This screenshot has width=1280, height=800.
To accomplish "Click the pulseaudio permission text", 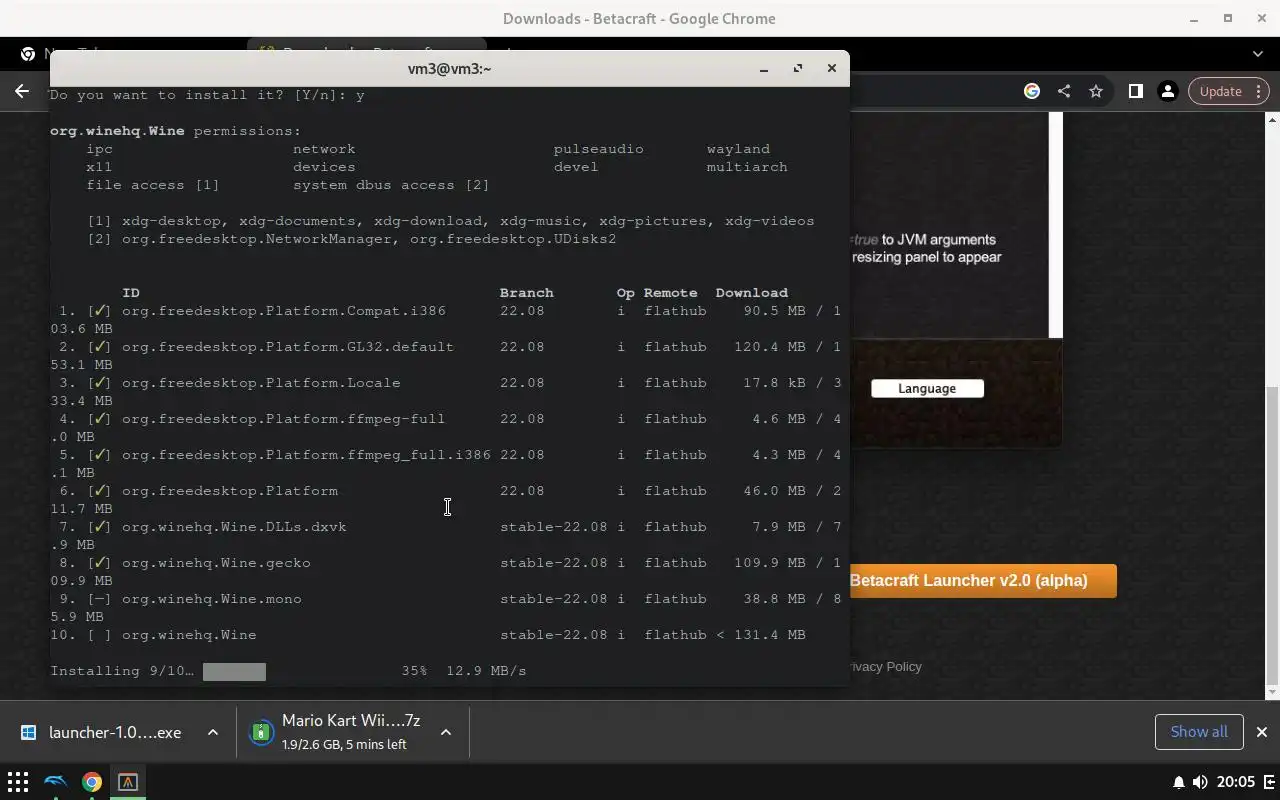I will [x=599, y=149].
